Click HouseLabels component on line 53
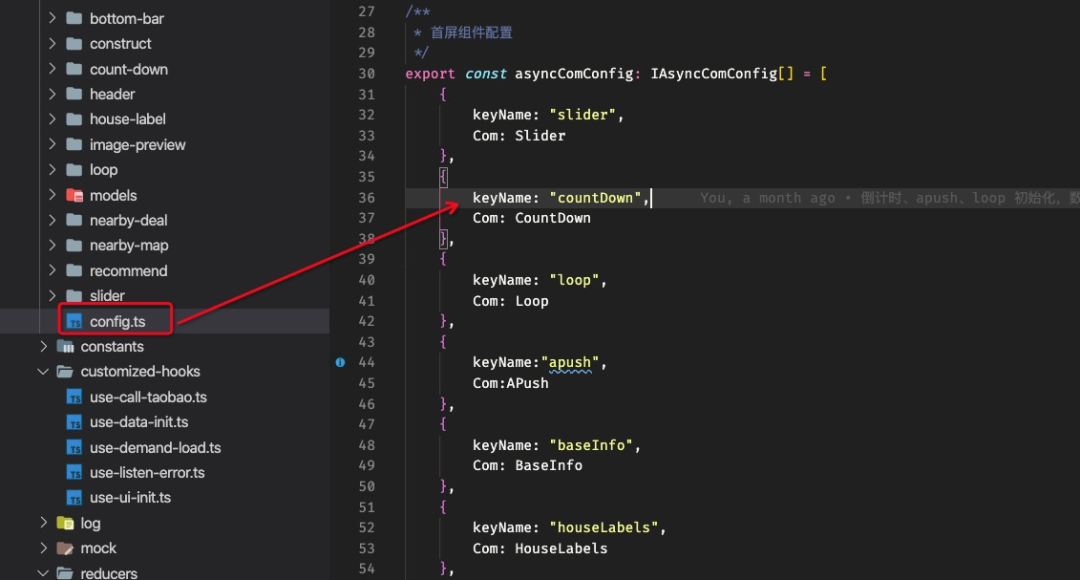This screenshot has width=1080, height=580. (x=561, y=548)
